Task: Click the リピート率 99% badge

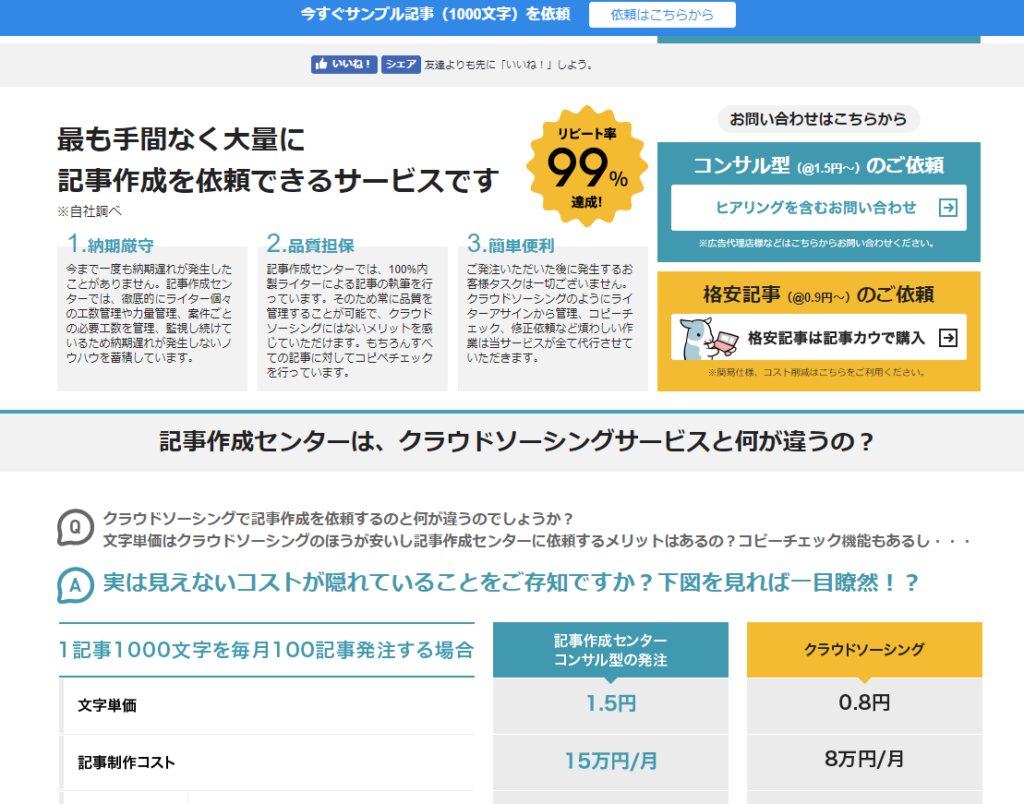Action: coord(587,167)
